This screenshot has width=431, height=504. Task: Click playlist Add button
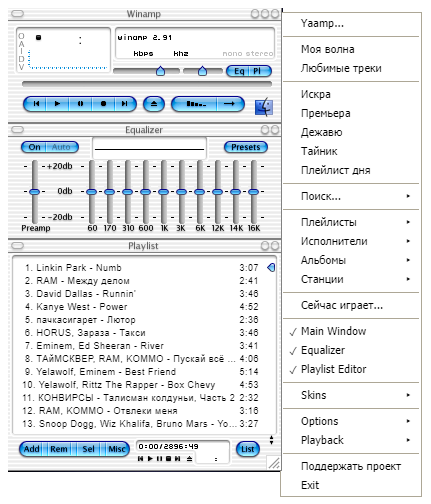[32, 449]
